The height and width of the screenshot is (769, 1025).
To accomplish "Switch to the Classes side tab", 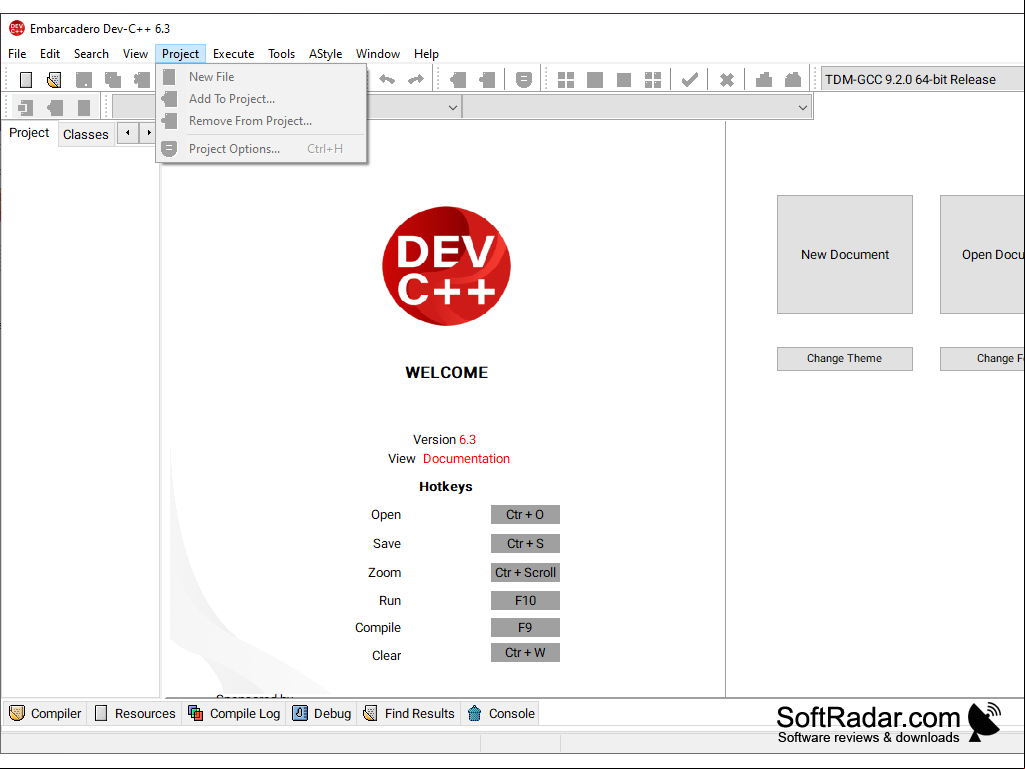I will 86,135.
